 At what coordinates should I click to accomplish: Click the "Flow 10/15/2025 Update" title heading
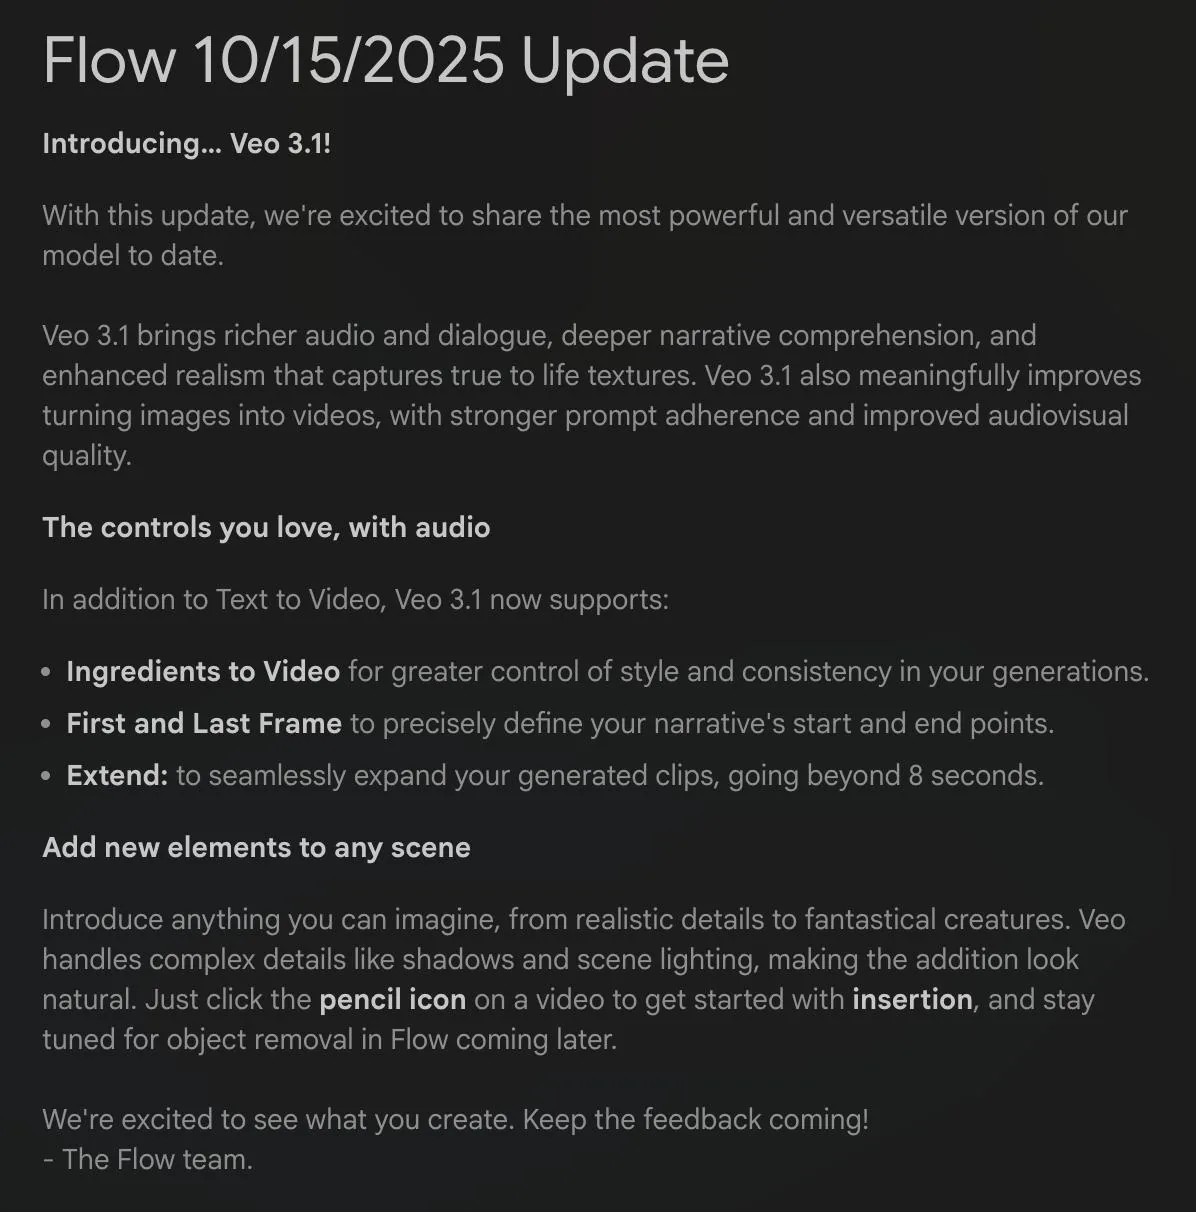[x=386, y=61]
